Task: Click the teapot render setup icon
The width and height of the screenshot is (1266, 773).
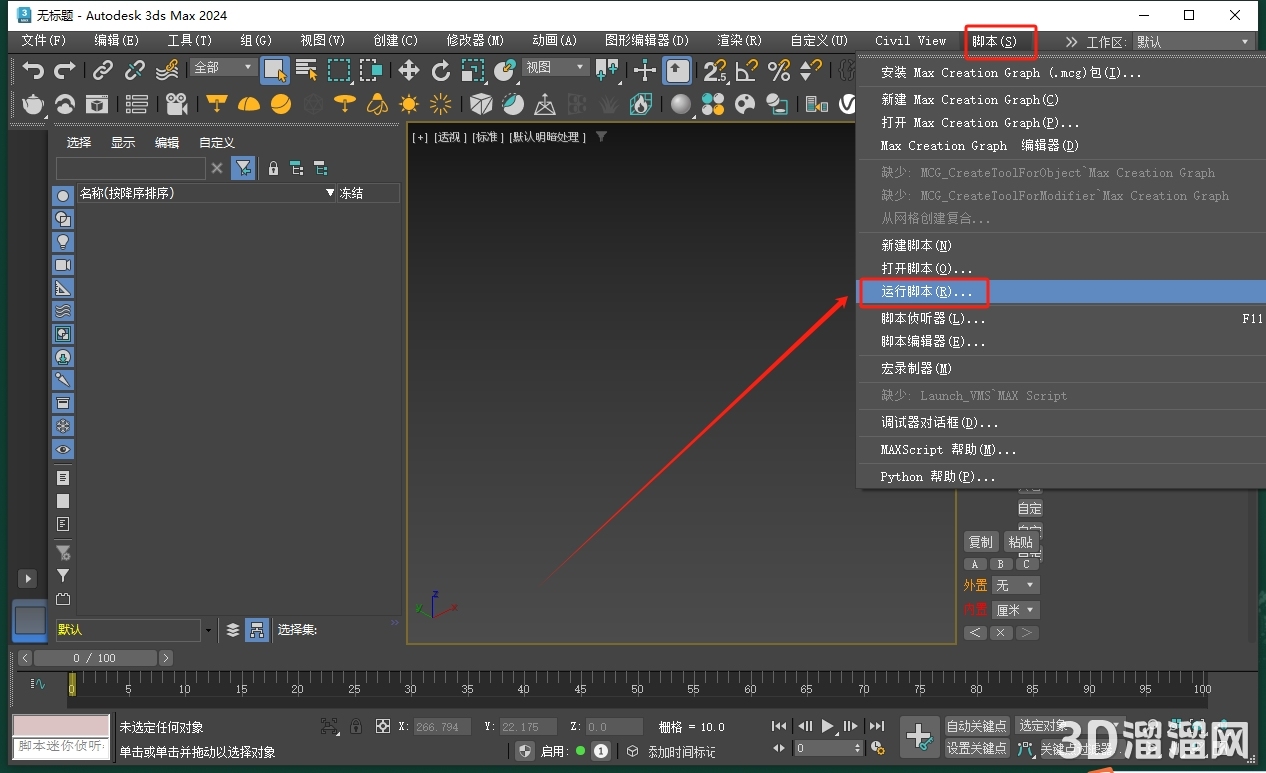Action: [33, 104]
